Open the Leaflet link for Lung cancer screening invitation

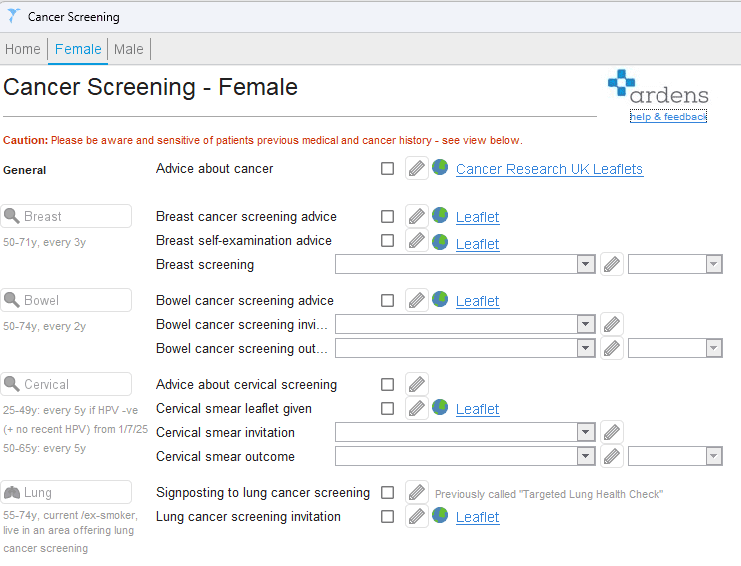point(477,517)
